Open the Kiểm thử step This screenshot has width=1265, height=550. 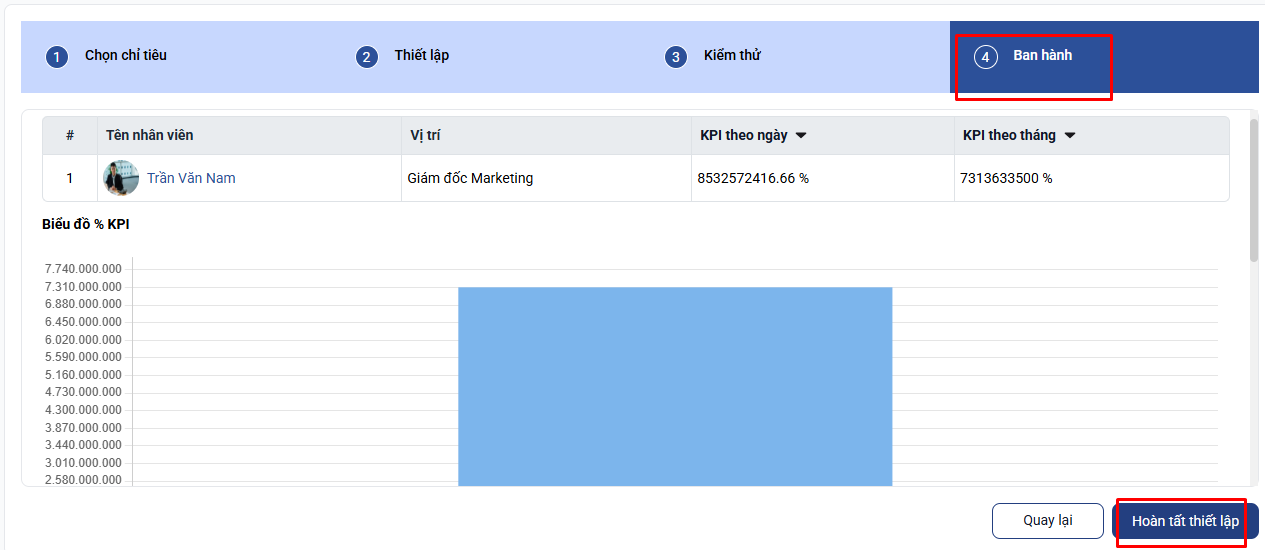[x=732, y=56]
